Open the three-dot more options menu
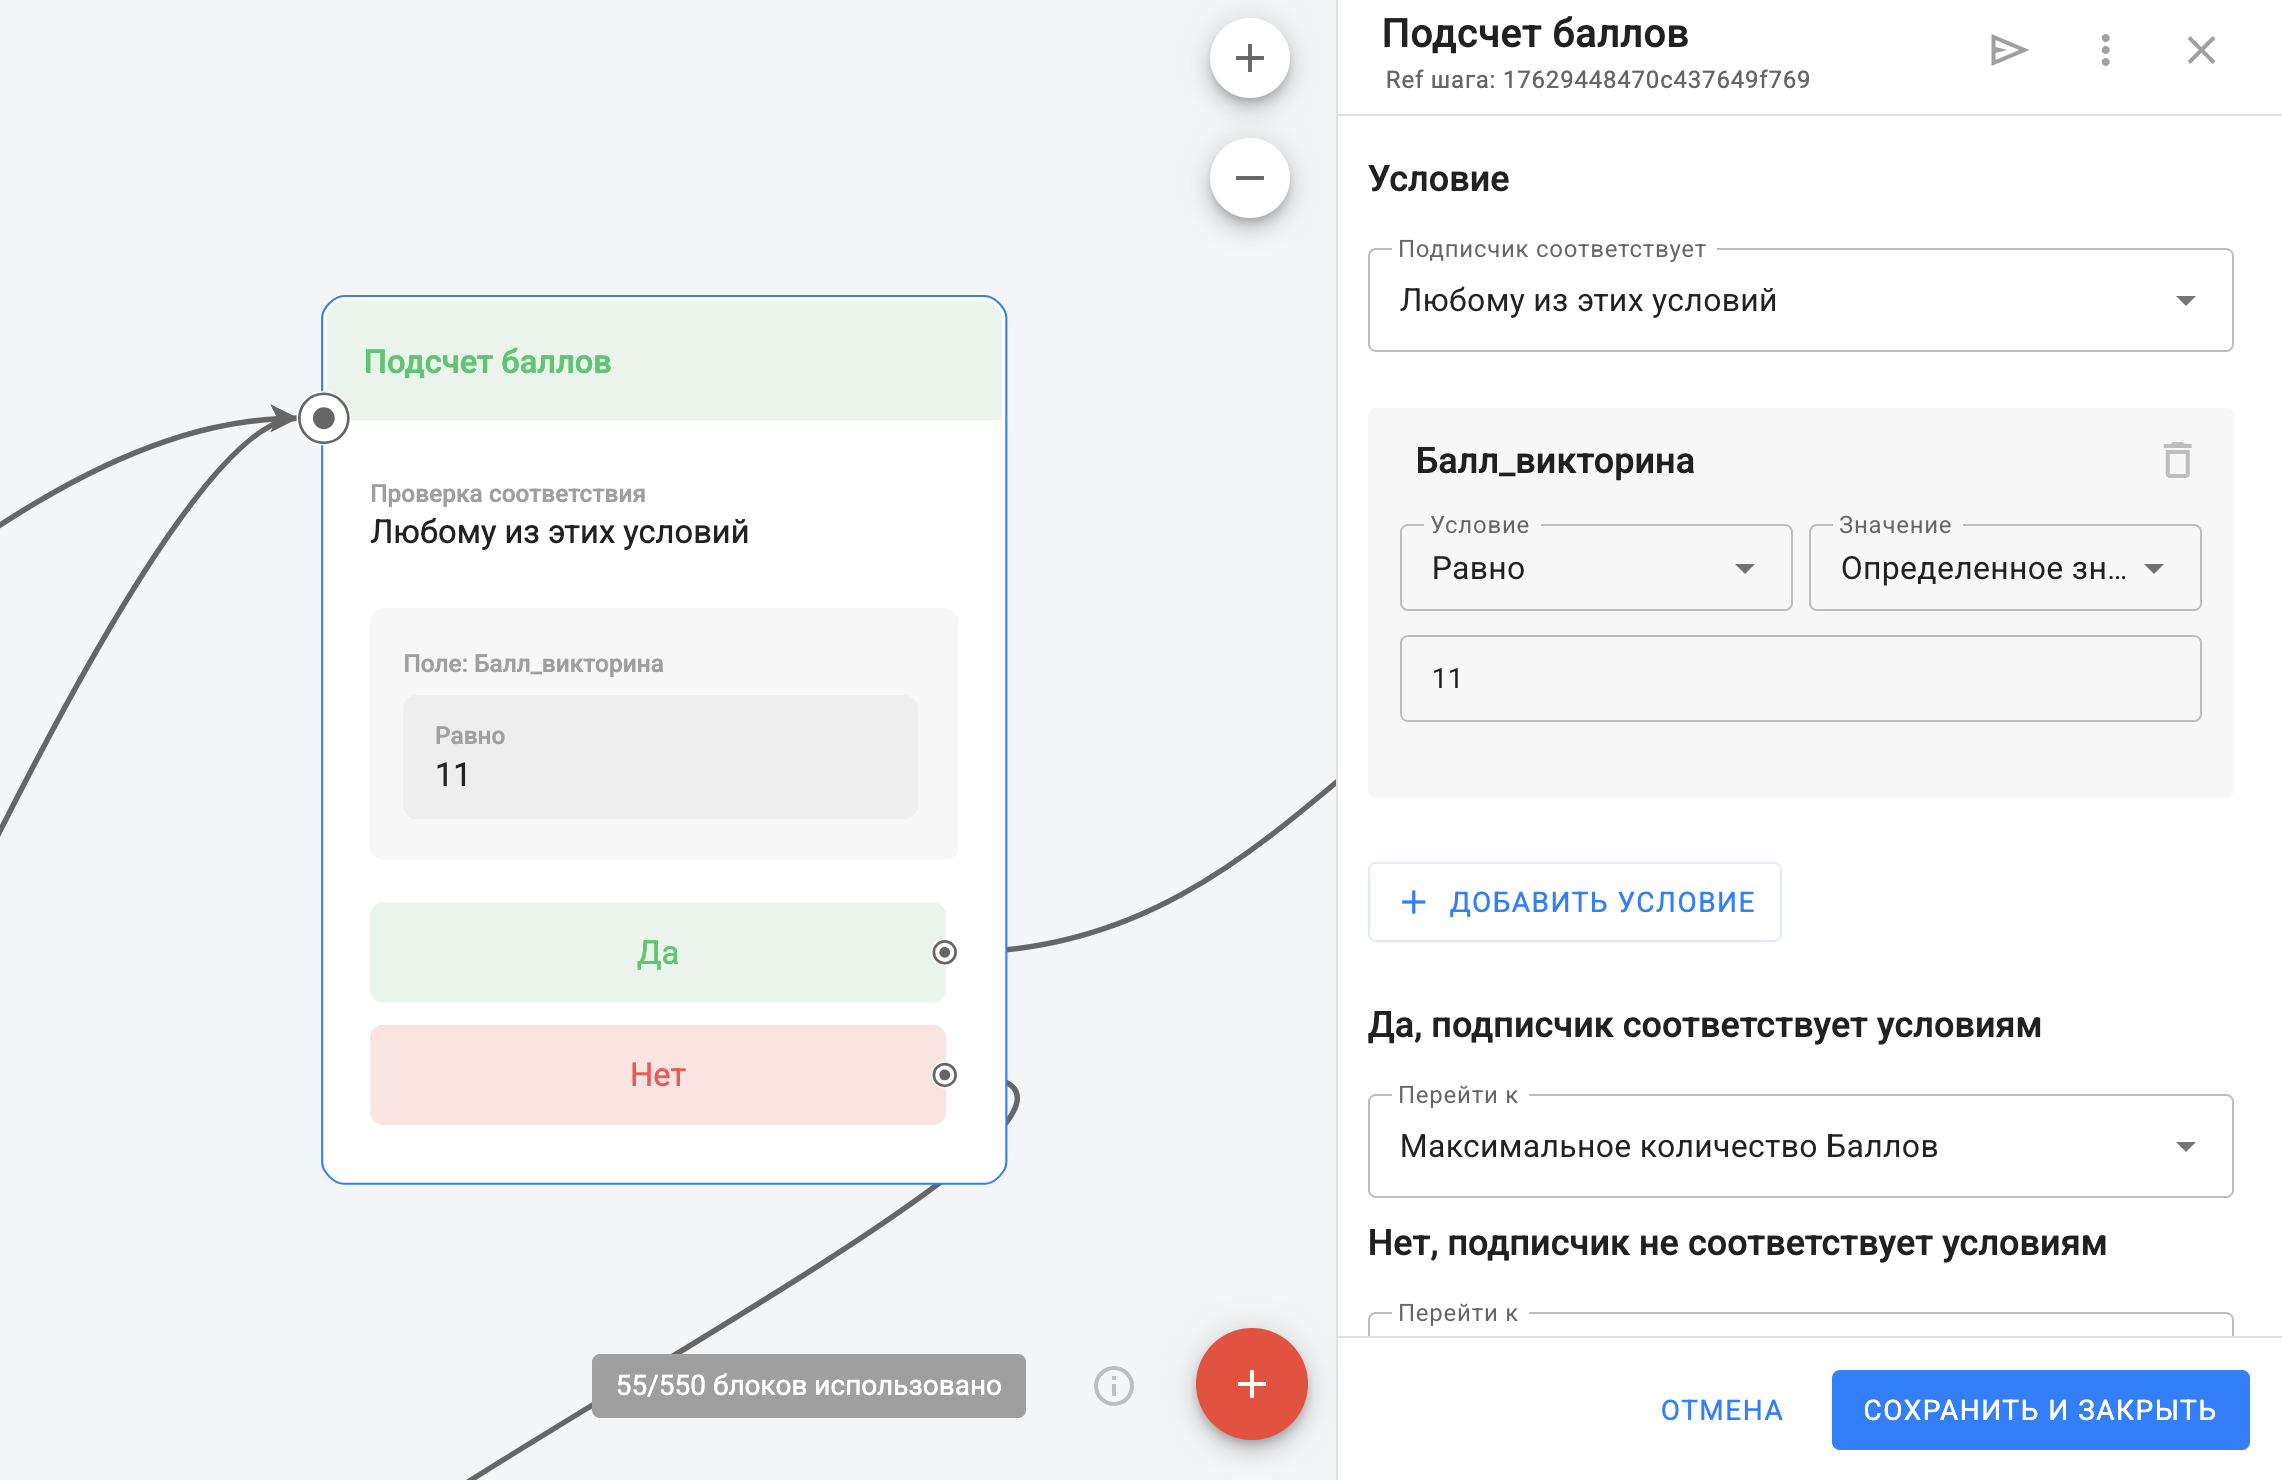 [x=2105, y=50]
